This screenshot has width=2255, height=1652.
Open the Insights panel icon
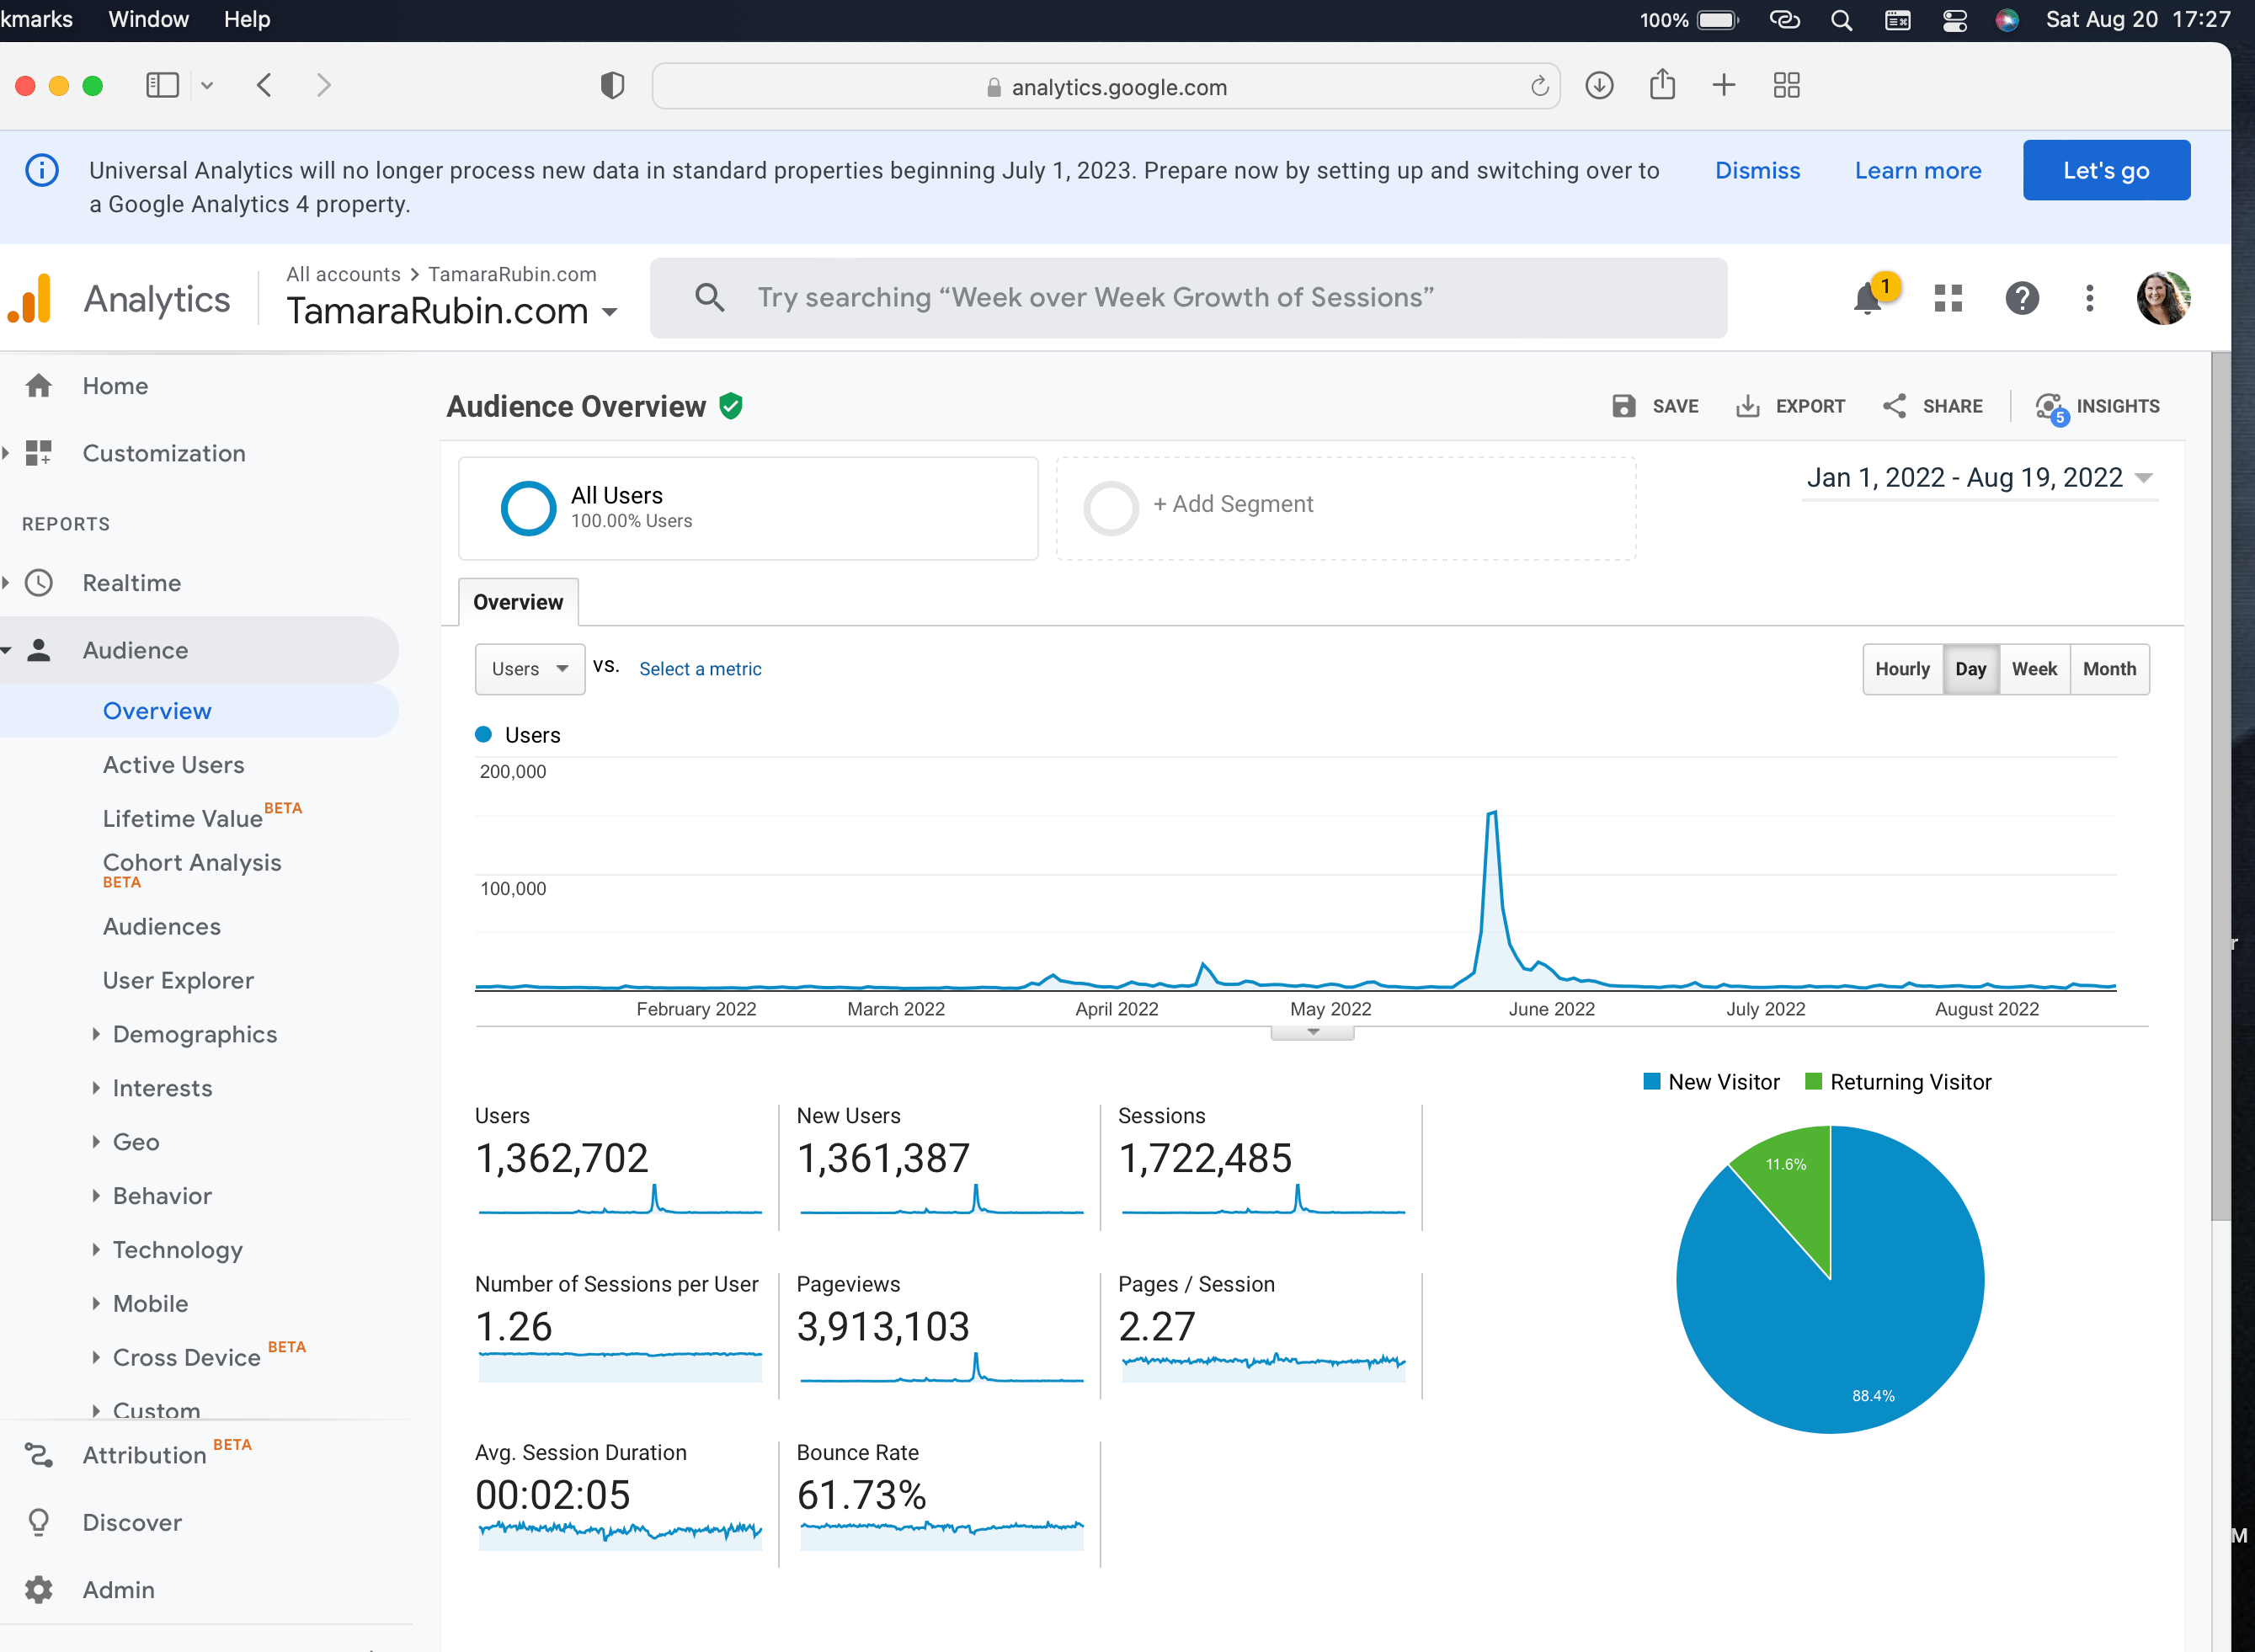[2049, 406]
